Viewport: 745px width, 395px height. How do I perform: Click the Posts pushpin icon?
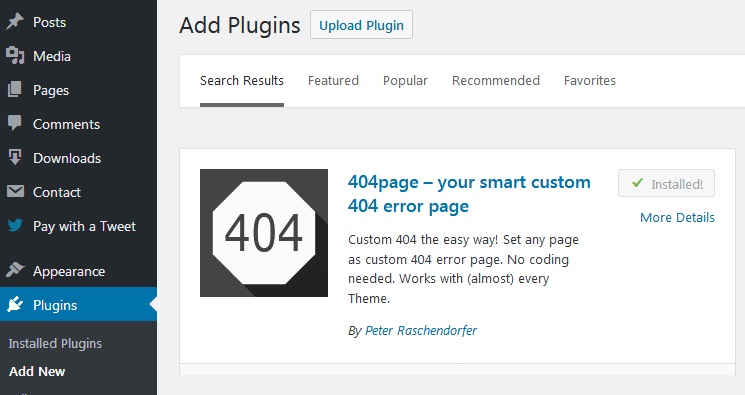point(15,22)
